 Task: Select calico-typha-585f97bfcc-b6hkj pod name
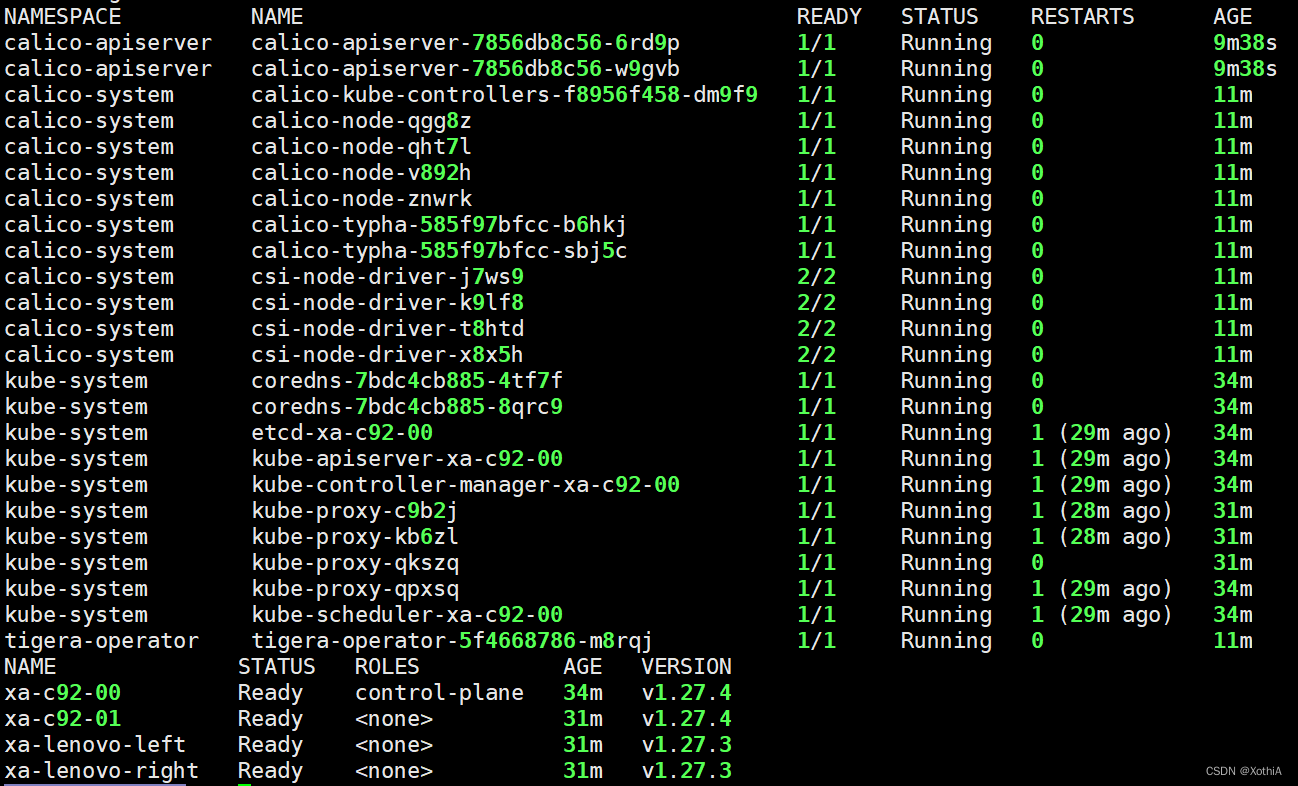pyautogui.click(x=439, y=225)
